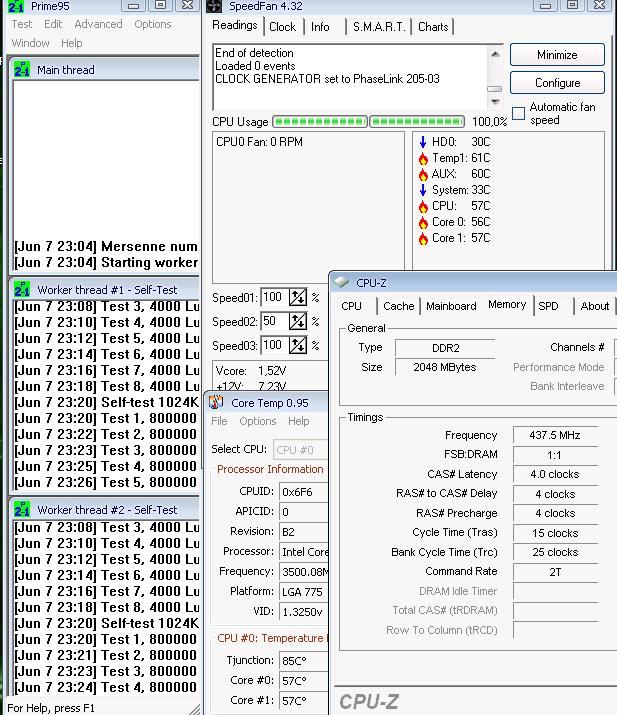The width and height of the screenshot is (617, 715).
Task: Click the HD0 blue down-arrow icon
Action: 423,142
